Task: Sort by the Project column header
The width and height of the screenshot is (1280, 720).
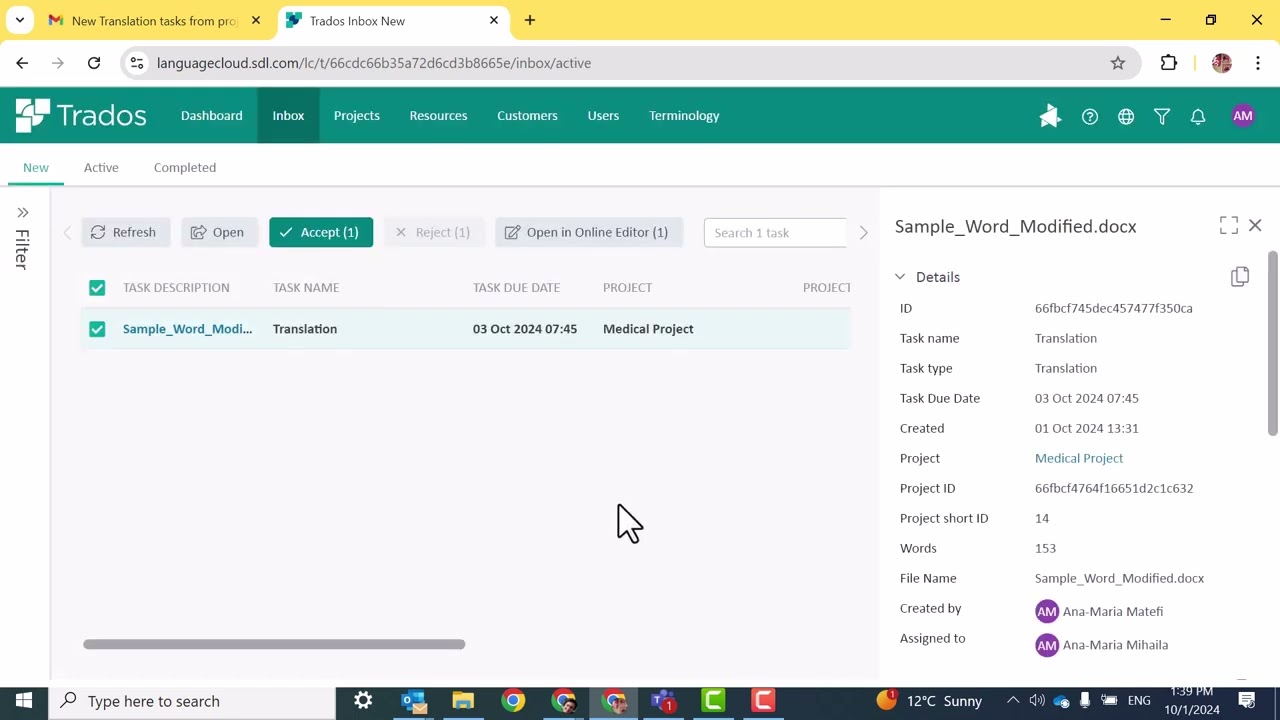Action: (x=627, y=288)
